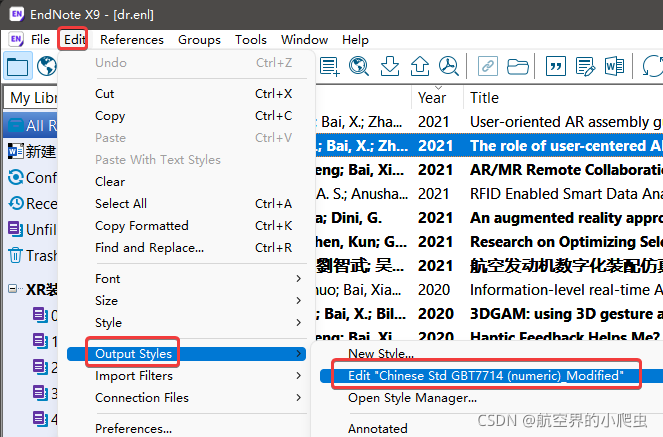Select row "航空发动机数字化装配仿真"
Screen dimensions: 663x437
(489, 266)
